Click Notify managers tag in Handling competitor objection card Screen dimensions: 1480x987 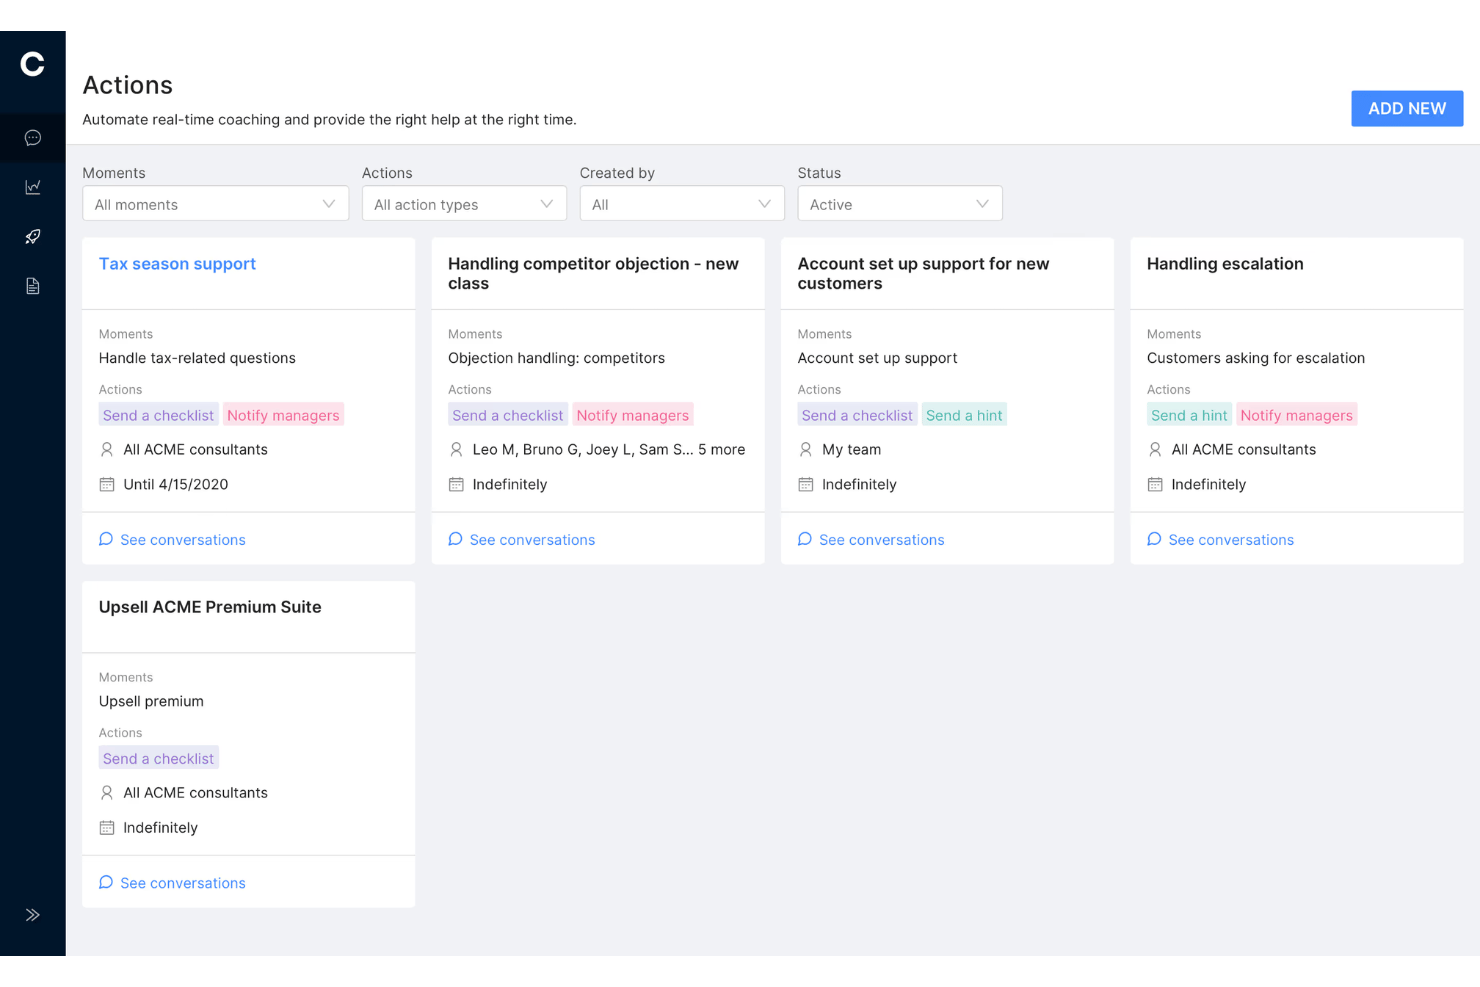[633, 415]
